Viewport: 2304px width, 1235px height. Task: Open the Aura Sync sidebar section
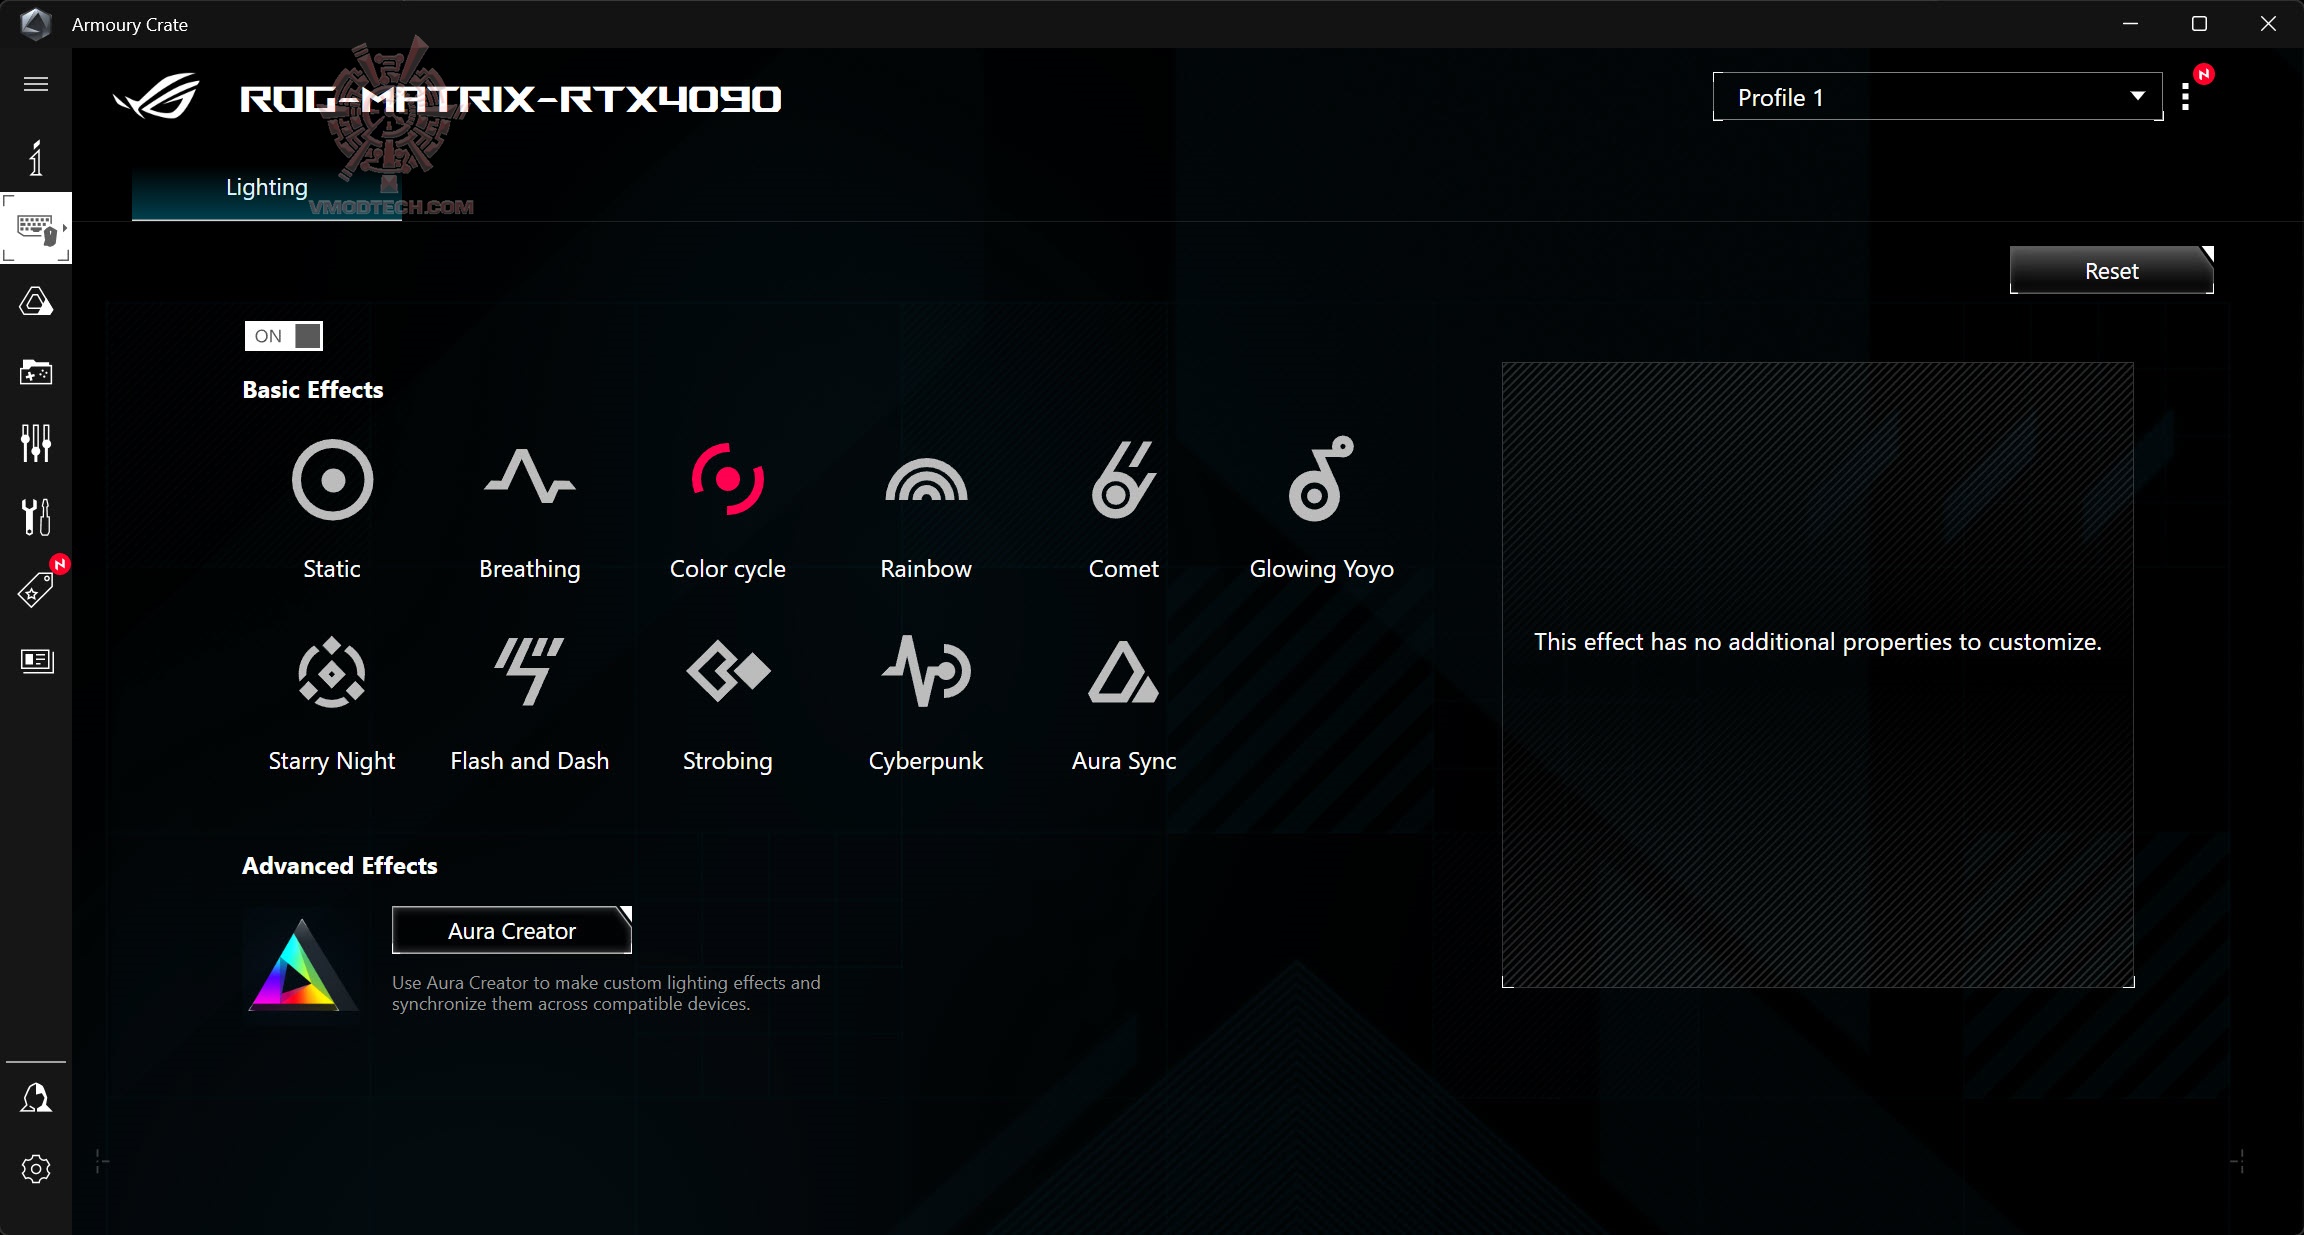36,302
